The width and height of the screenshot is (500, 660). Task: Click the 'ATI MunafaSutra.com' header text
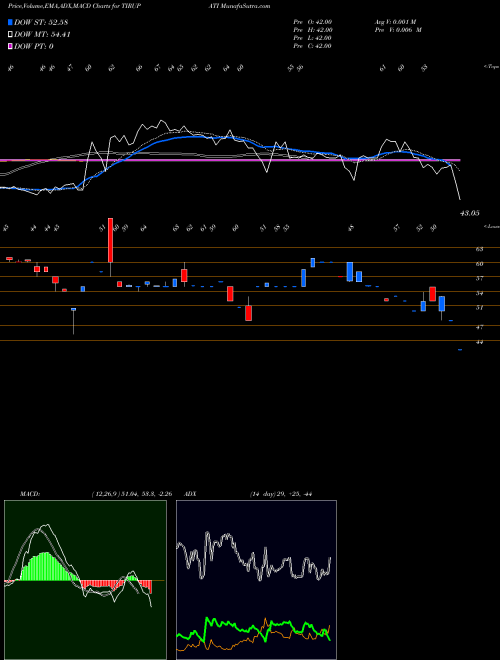click(x=239, y=6)
